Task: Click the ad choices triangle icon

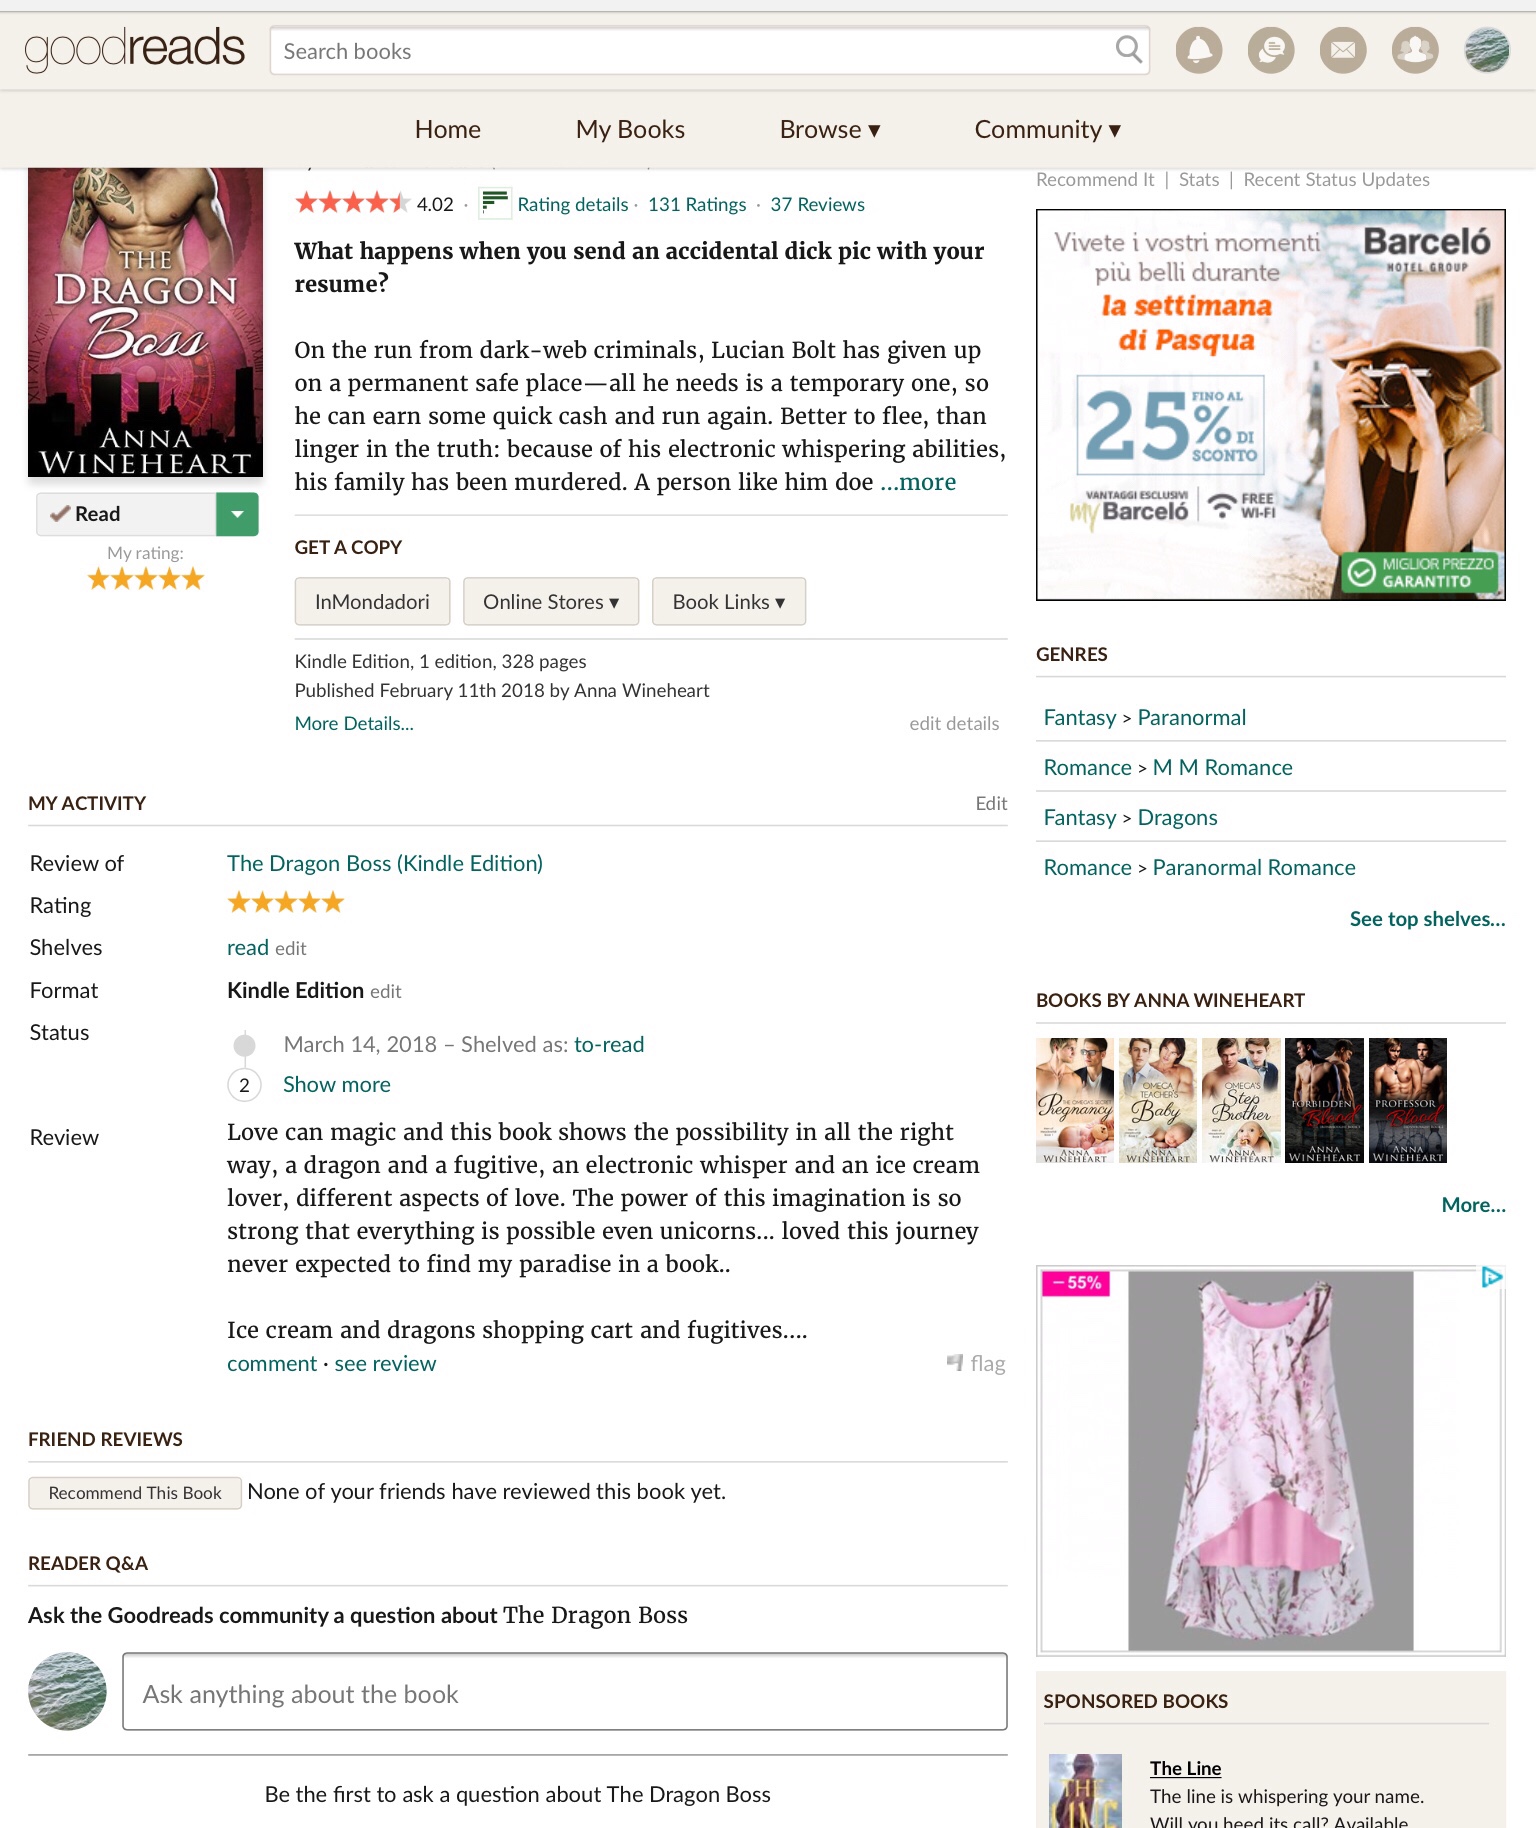Action: pos(1491,1277)
